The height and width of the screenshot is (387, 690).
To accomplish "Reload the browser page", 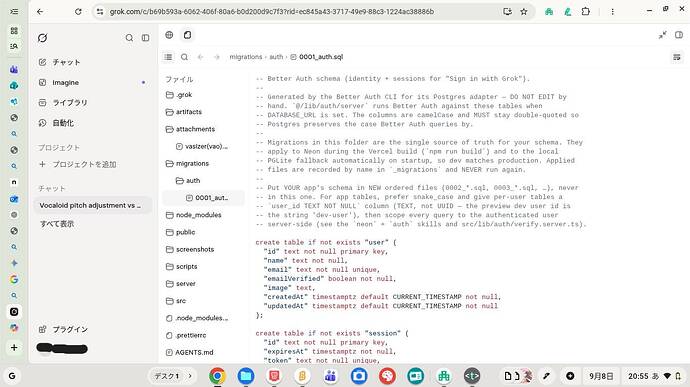I will [78, 11].
